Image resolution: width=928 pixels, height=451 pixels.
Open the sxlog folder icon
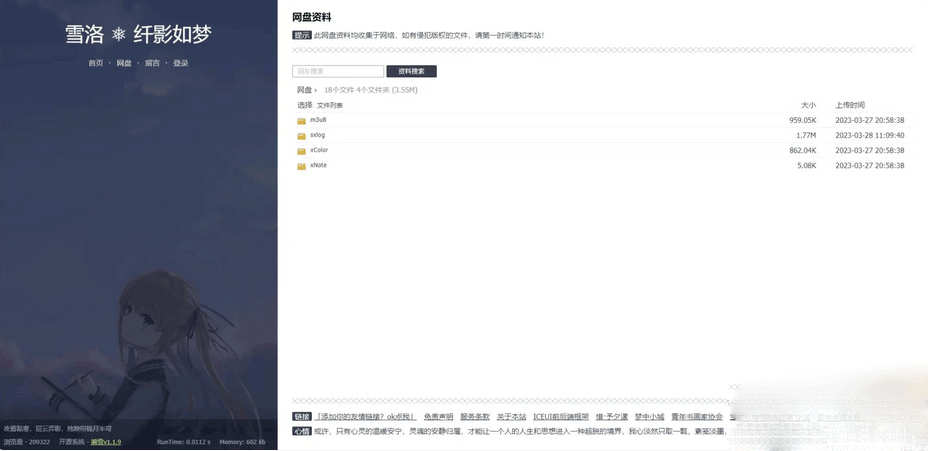tap(301, 136)
